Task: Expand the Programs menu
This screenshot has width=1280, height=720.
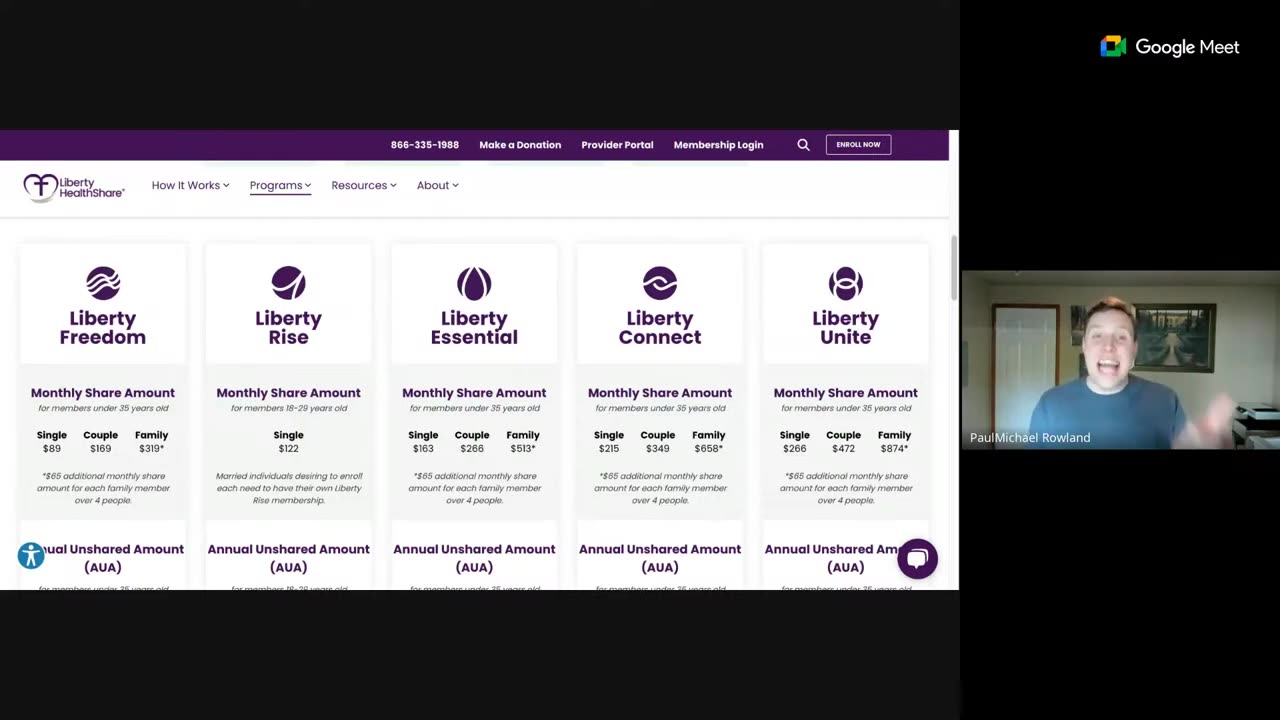Action: [x=280, y=185]
